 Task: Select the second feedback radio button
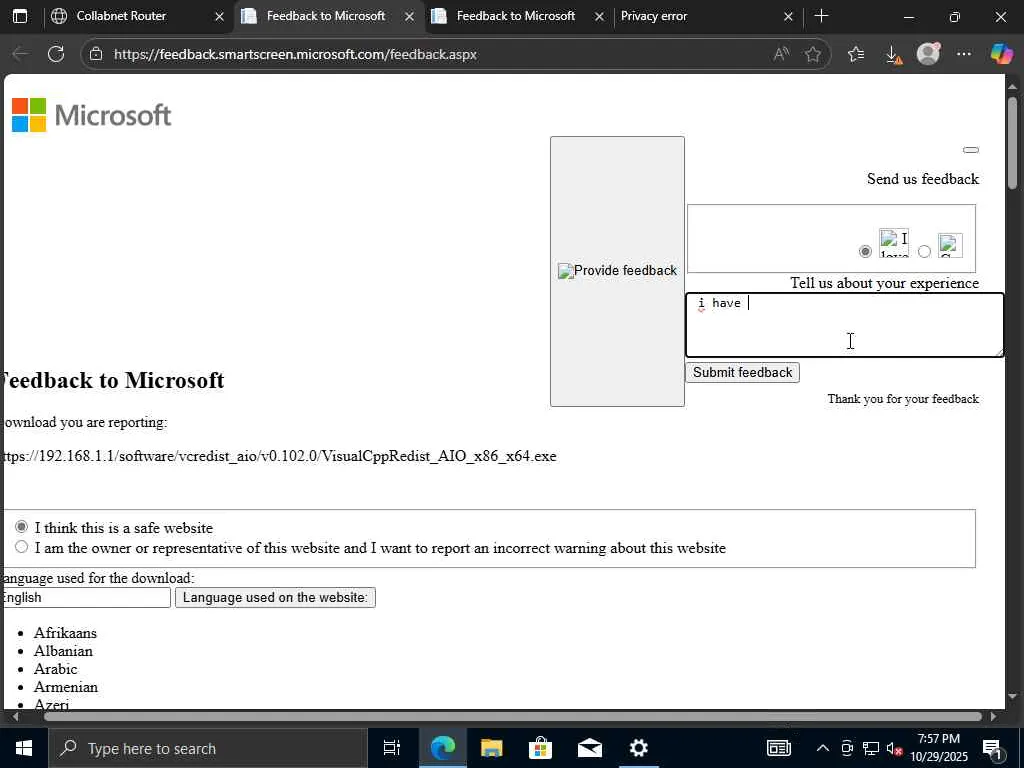924,251
